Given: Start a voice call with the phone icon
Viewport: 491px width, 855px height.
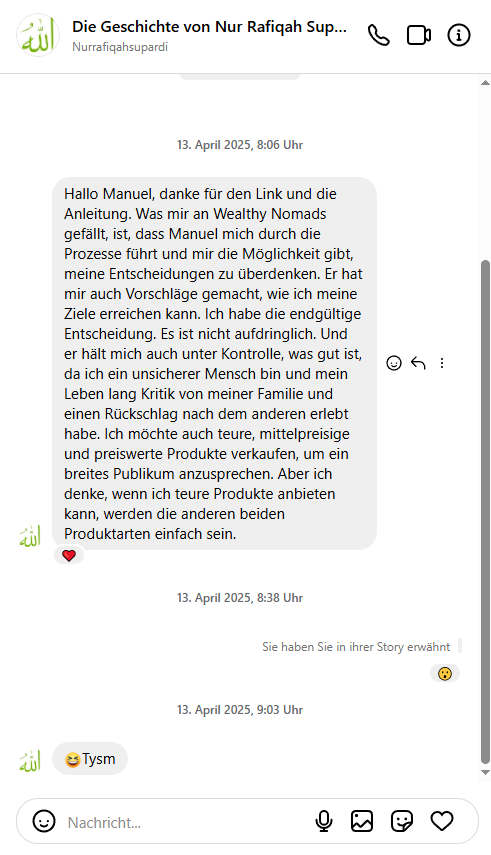Looking at the screenshot, I should (x=379, y=35).
